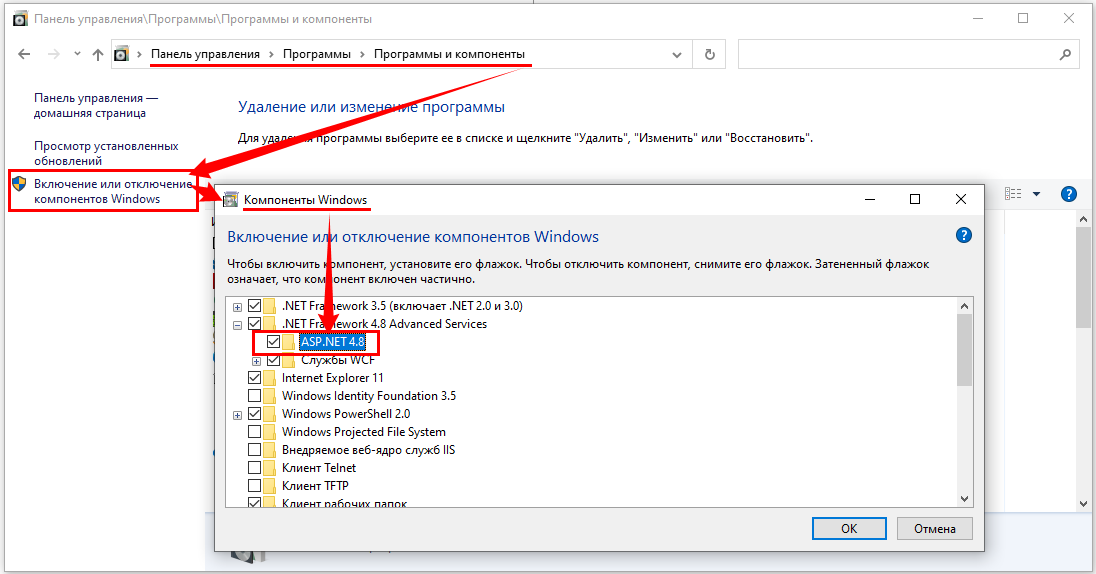Image resolution: width=1096 pixels, height=574 pixels.
Task: Enable Windows Identity Foundation 3.5 checkbox
Action: 255,396
